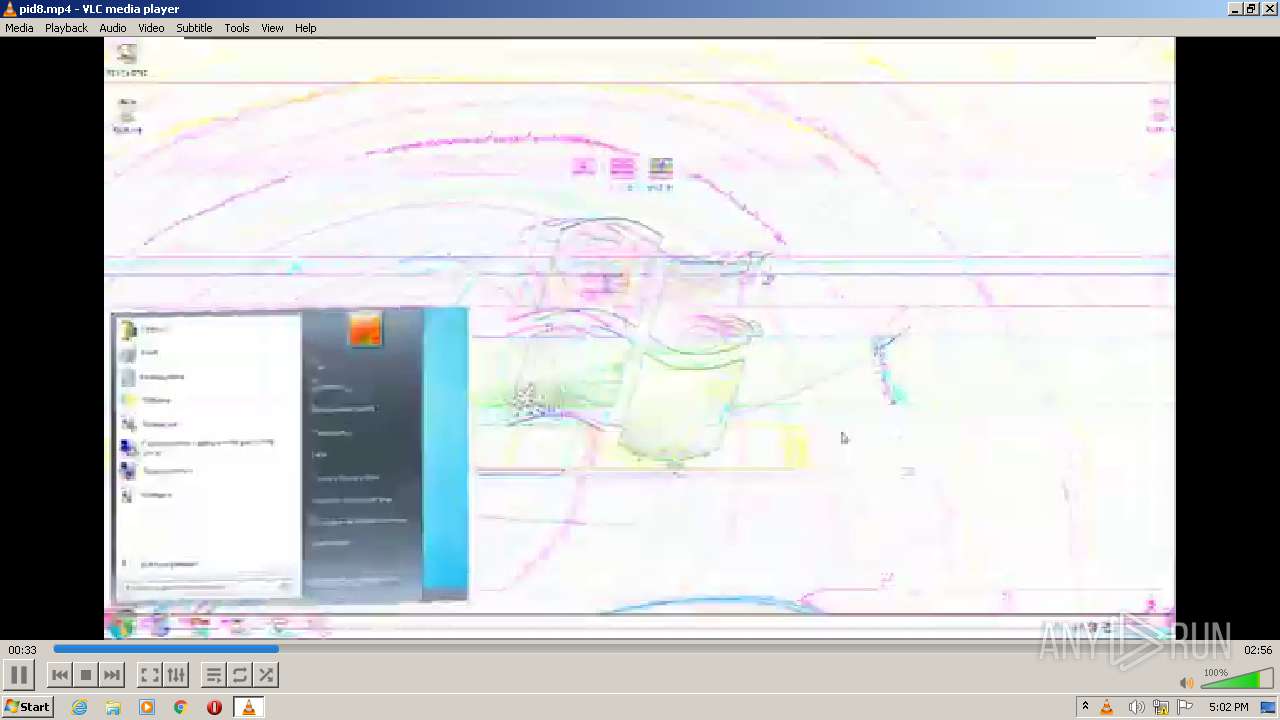This screenshot has width=1280, height=720.
Task: Skip to next media item
Action: tap(112, 675)
